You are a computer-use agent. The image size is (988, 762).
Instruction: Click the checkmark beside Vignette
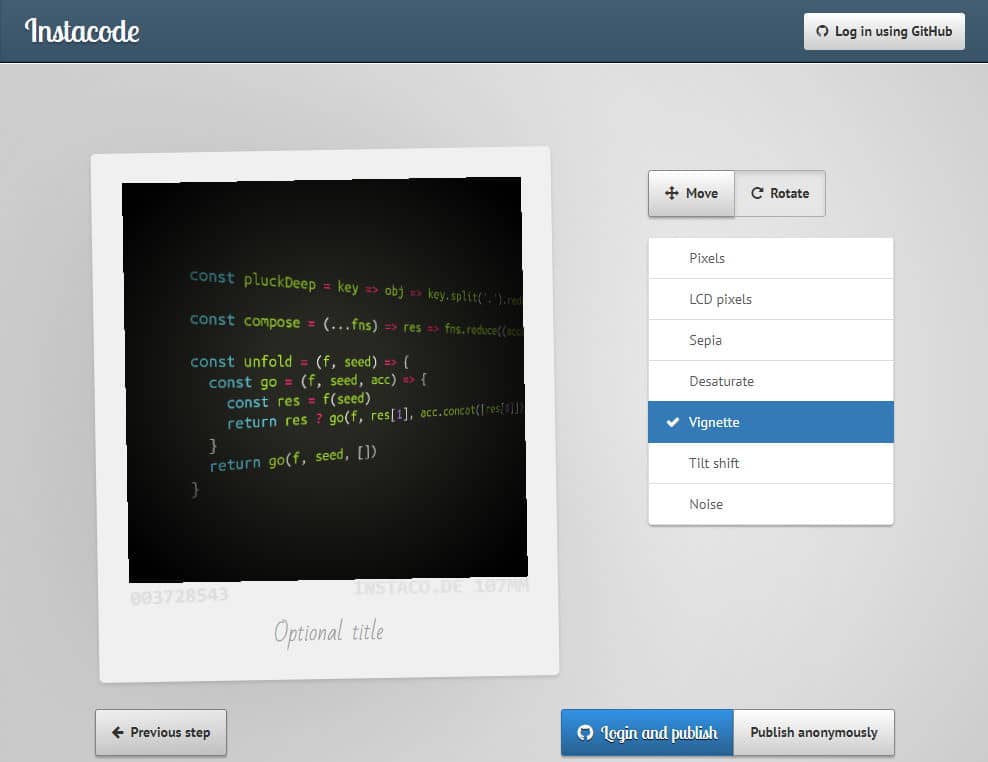(673, 422)
